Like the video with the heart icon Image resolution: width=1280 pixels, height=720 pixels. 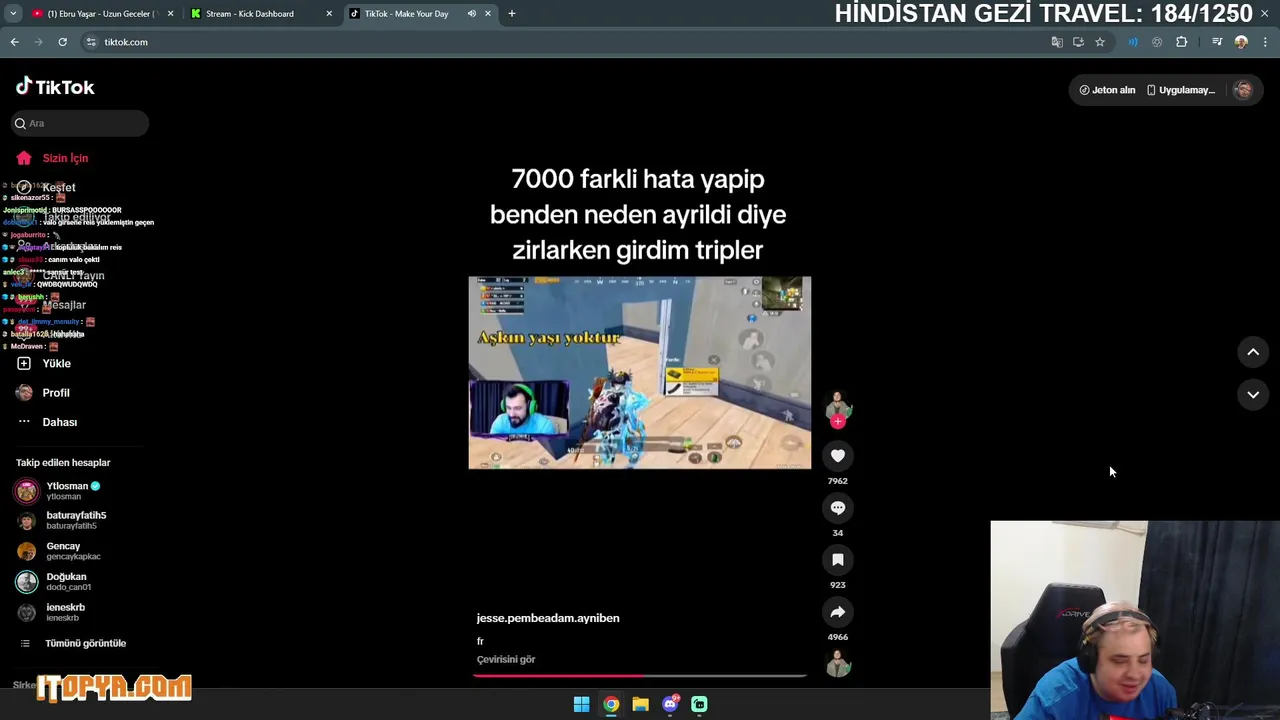[x=838, y=456]
